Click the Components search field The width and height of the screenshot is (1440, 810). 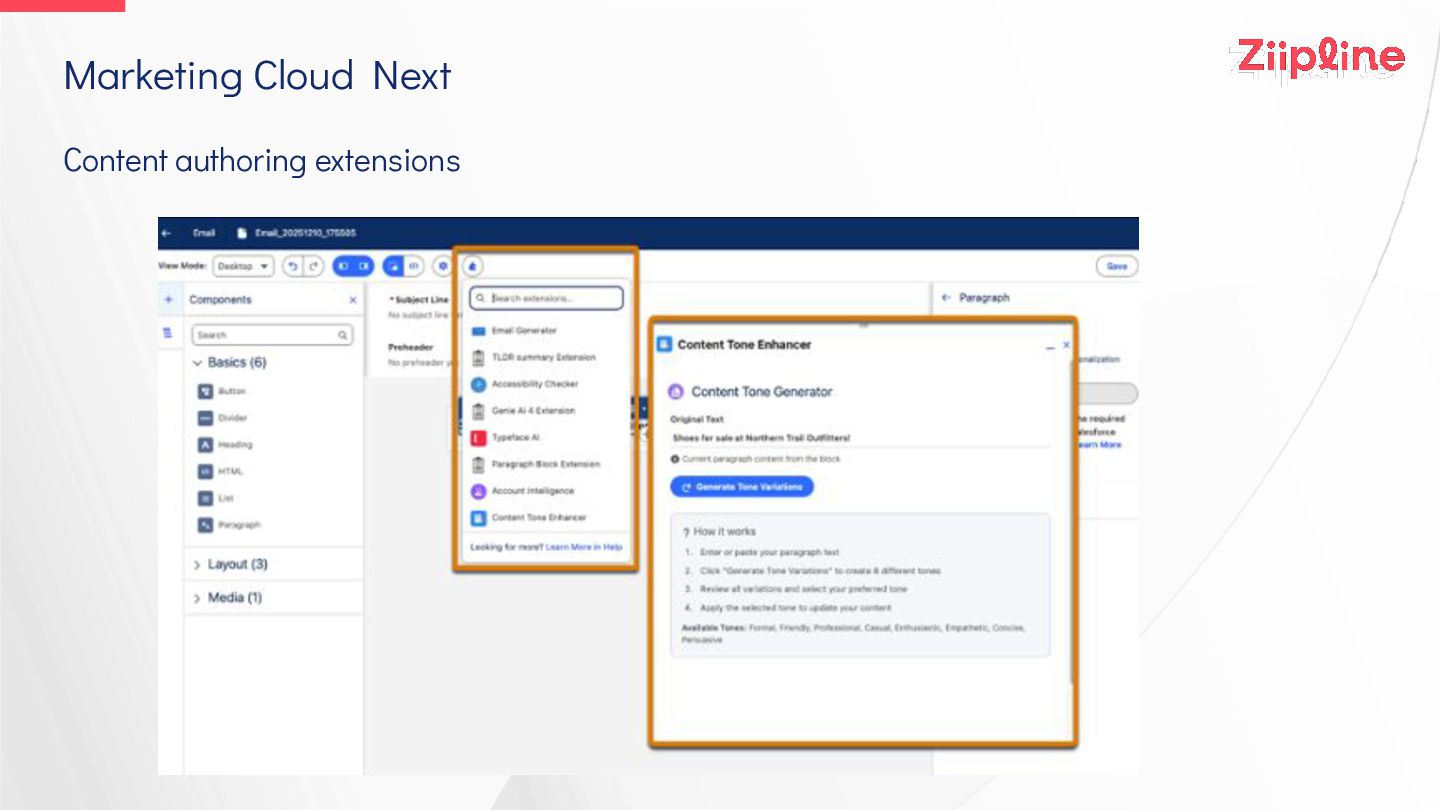[x=272, y=335]
